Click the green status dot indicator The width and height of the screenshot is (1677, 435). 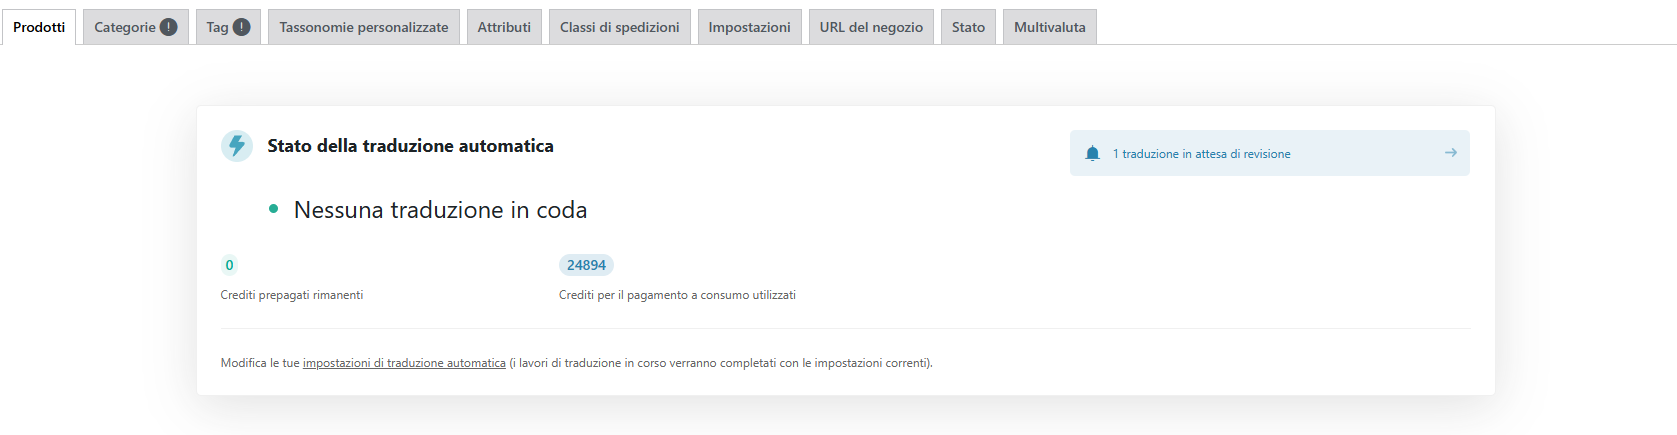[273, 209]
